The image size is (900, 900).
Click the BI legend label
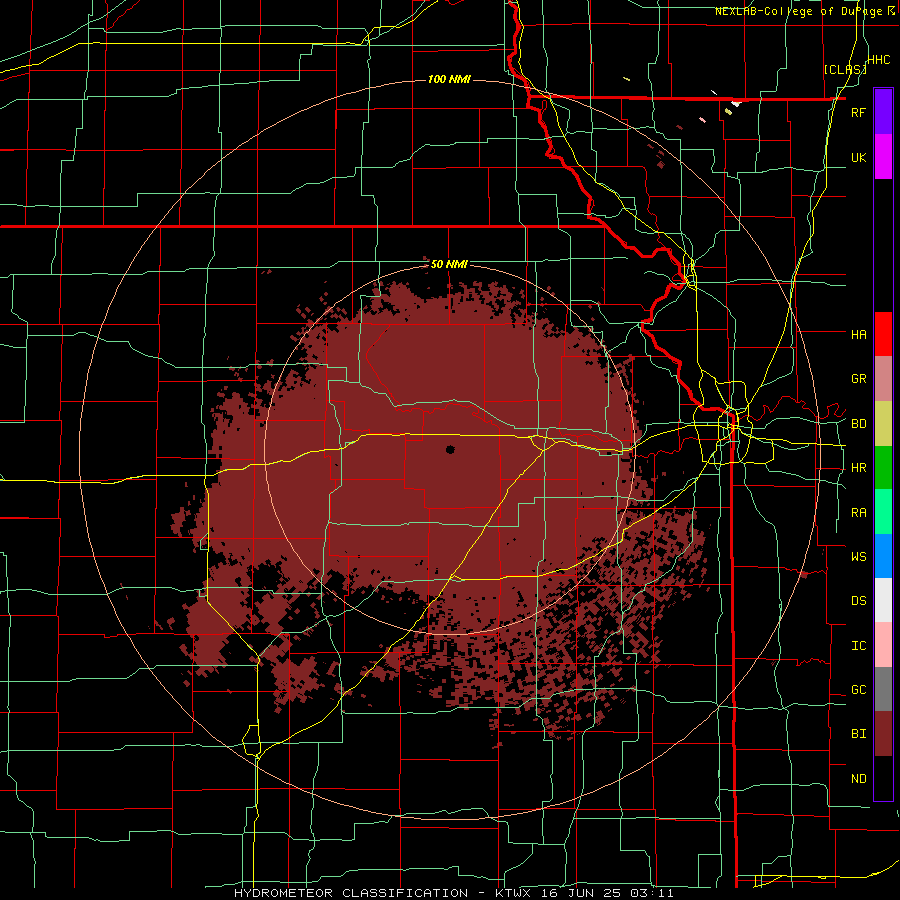858,734
